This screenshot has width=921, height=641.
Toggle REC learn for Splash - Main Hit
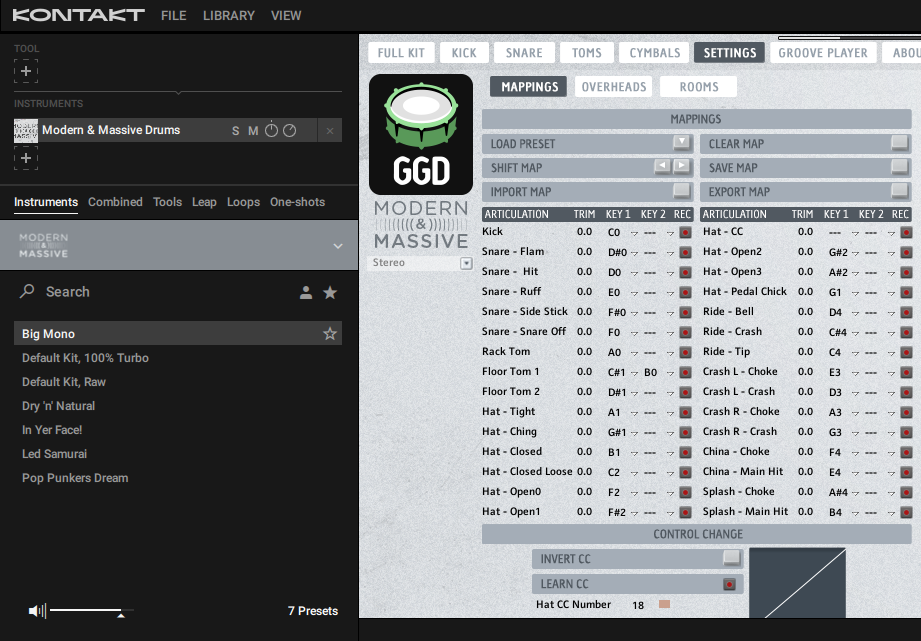click(x=906, y=512)
